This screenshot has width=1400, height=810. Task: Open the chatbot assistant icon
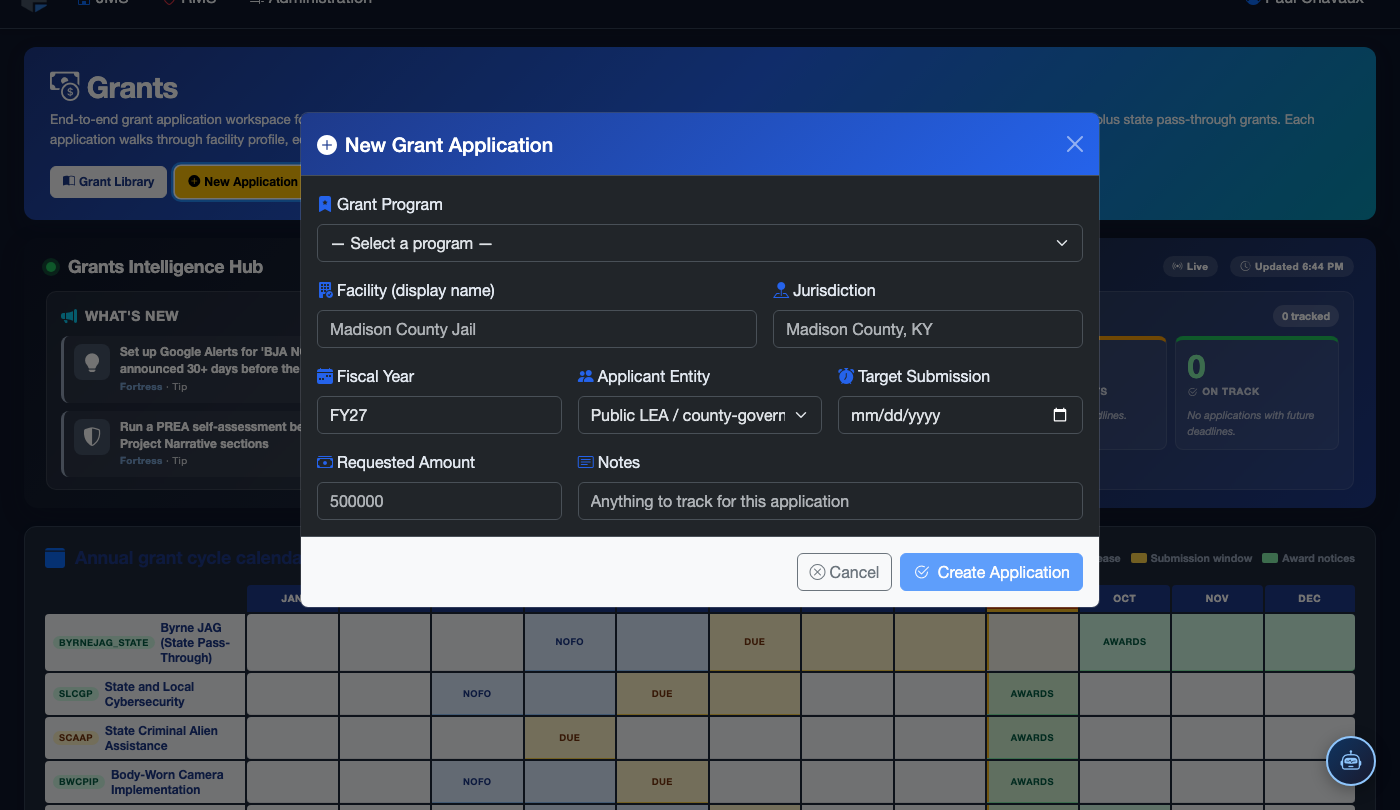1351,761
